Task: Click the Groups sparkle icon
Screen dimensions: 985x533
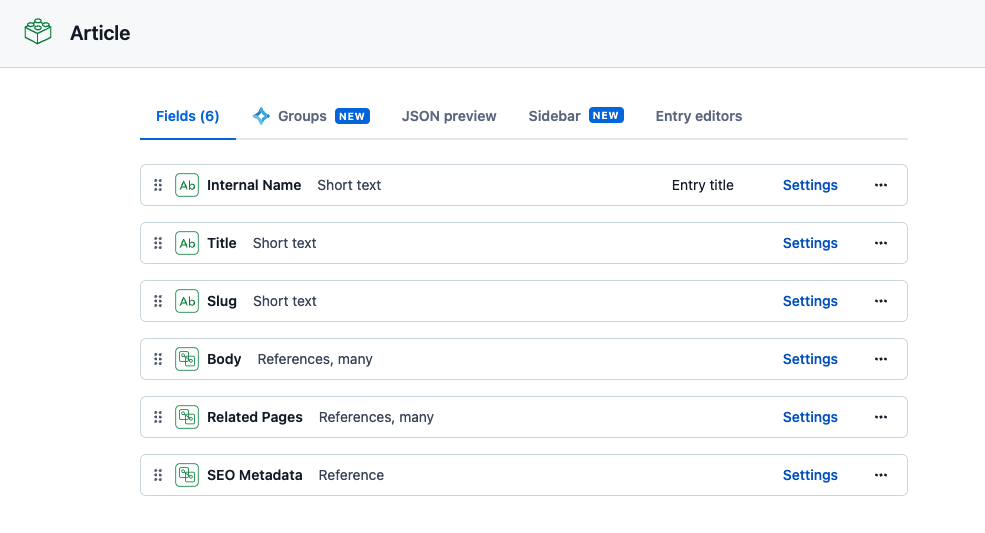Action: 261,116
